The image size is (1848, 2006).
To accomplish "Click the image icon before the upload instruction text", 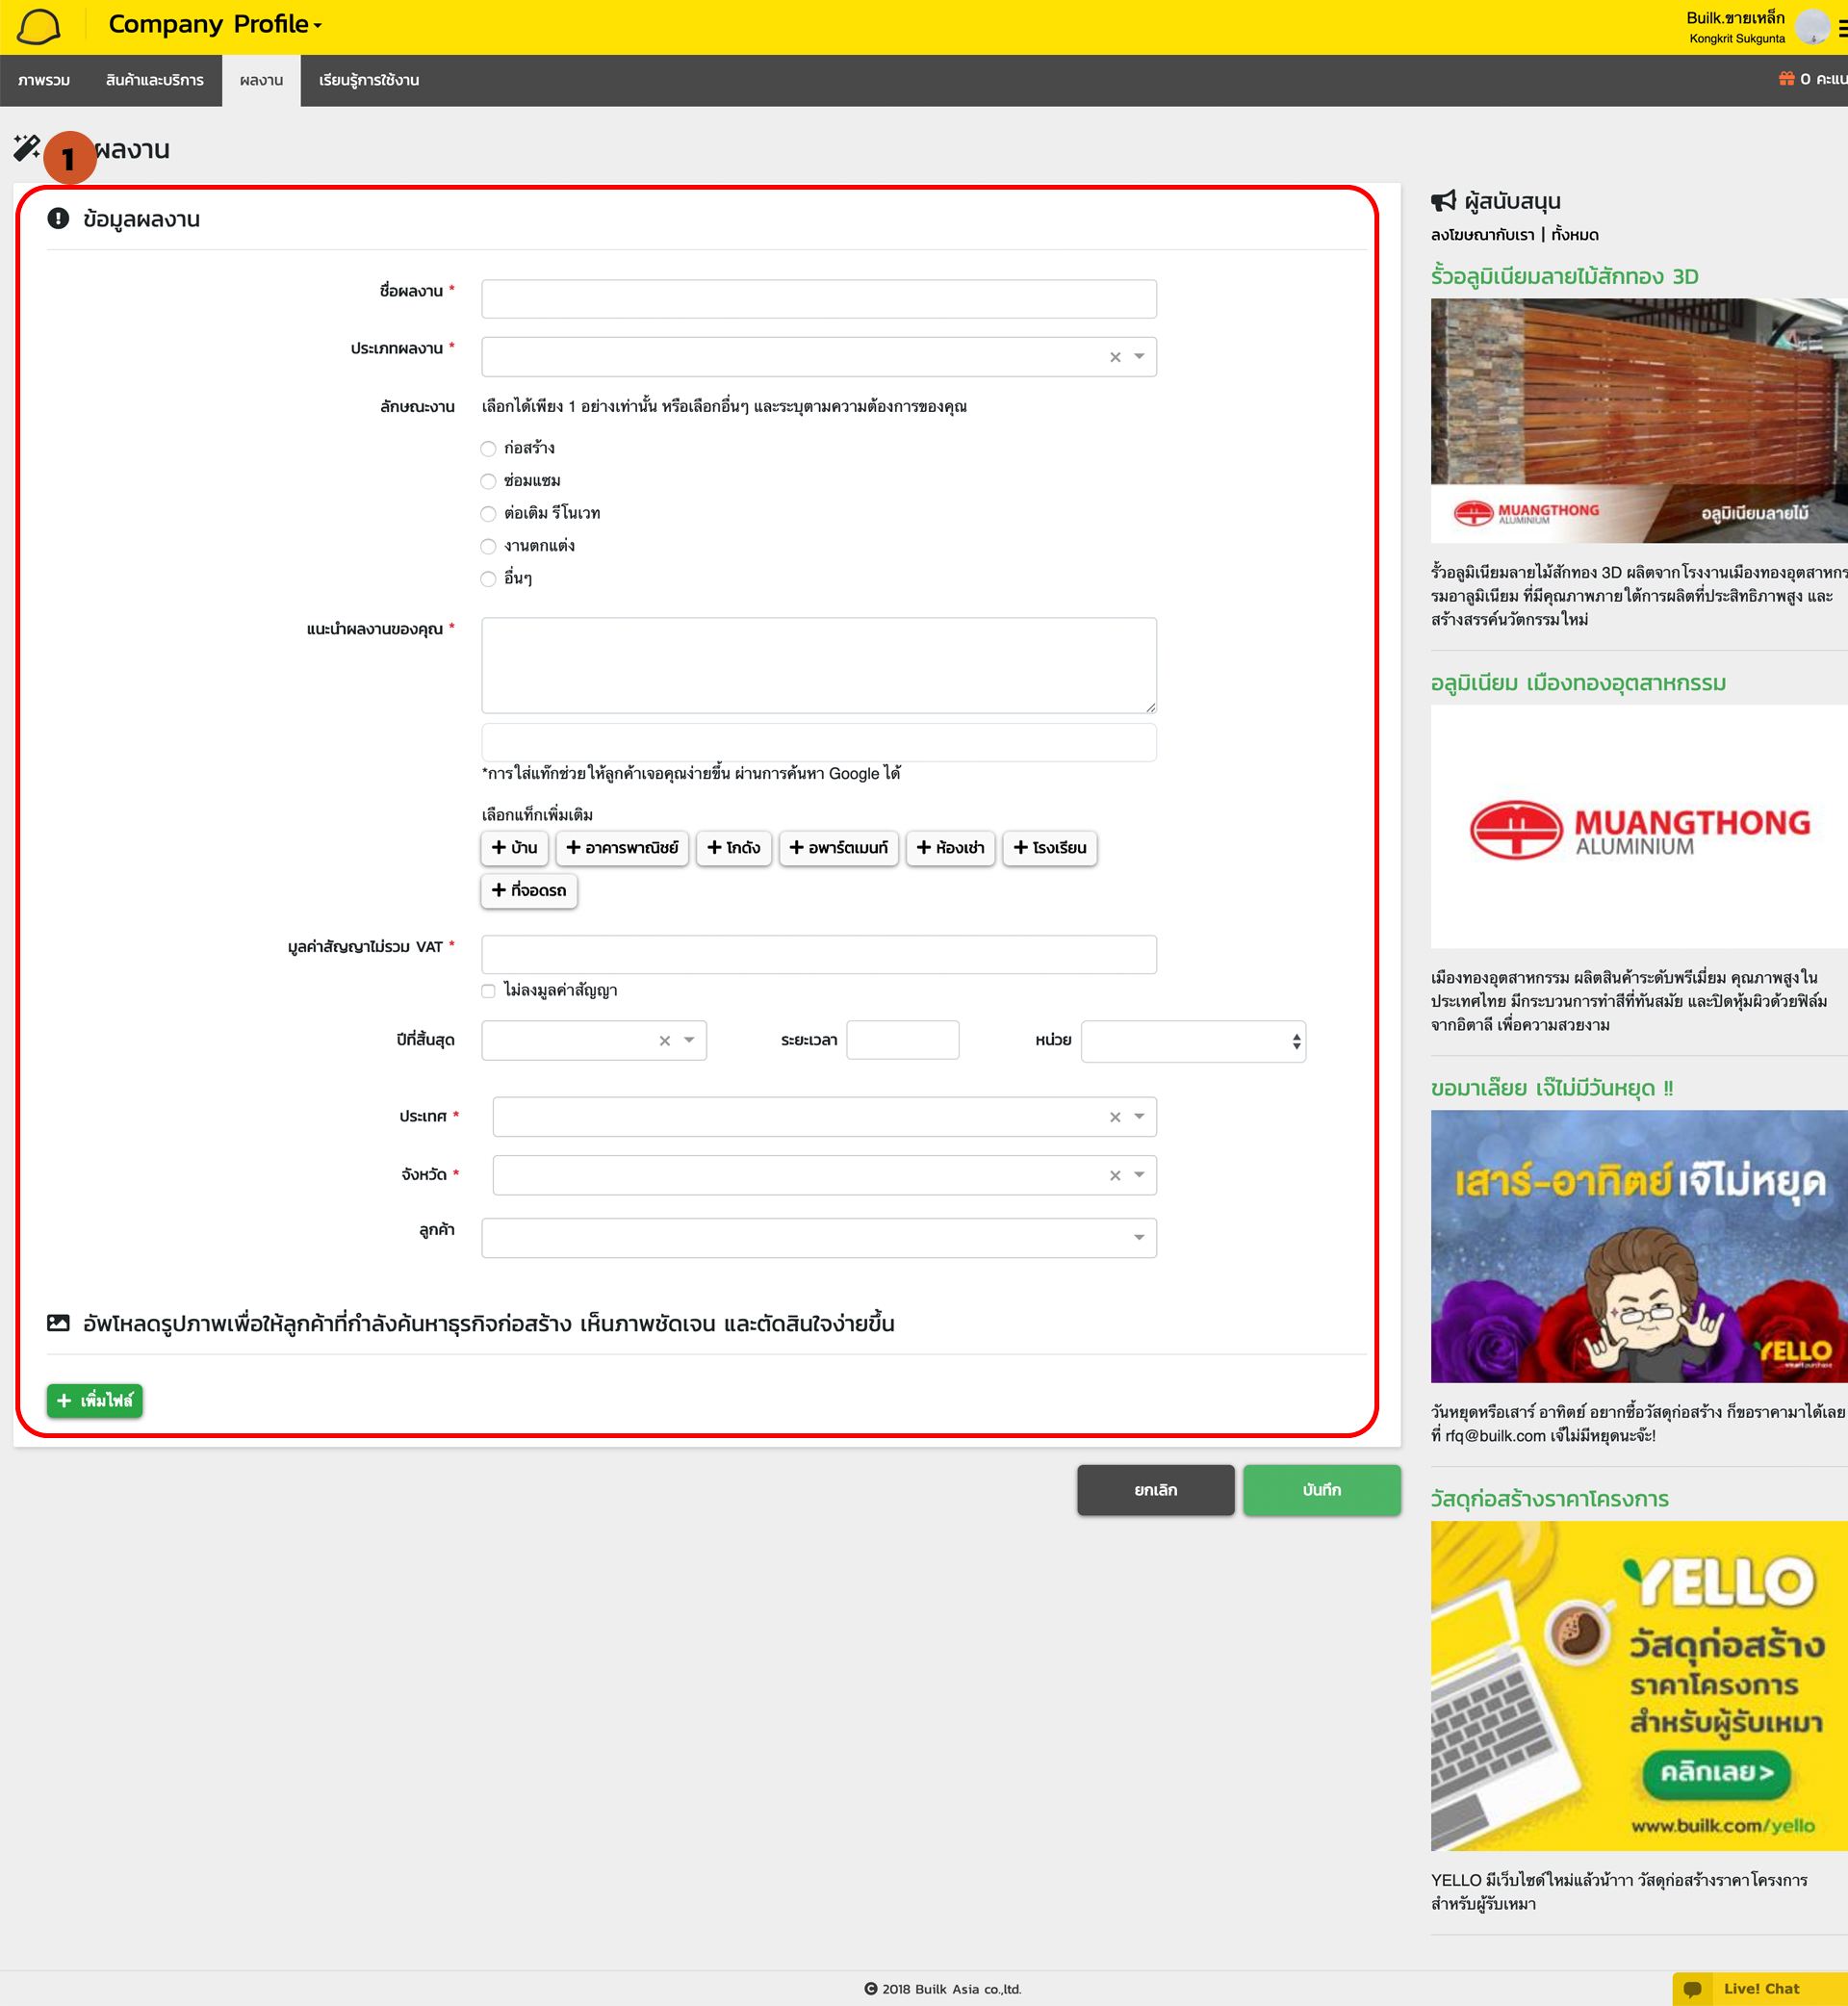I will click(58, 1322).
